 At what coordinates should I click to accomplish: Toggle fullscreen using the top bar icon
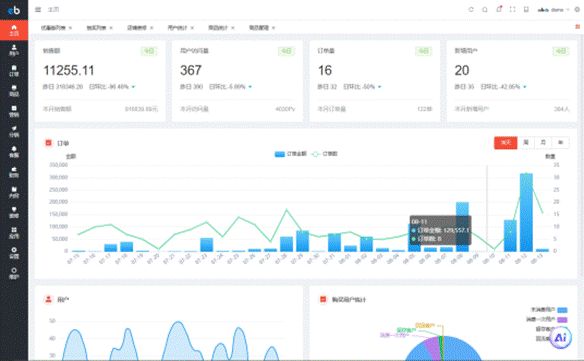point(512,10)
